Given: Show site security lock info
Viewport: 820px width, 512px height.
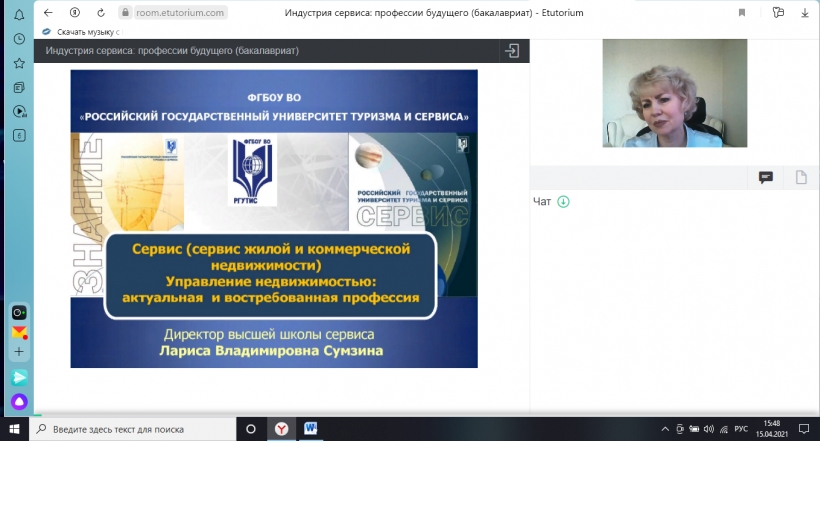Looking at the screenshot, I should click(x=125, y=12).
